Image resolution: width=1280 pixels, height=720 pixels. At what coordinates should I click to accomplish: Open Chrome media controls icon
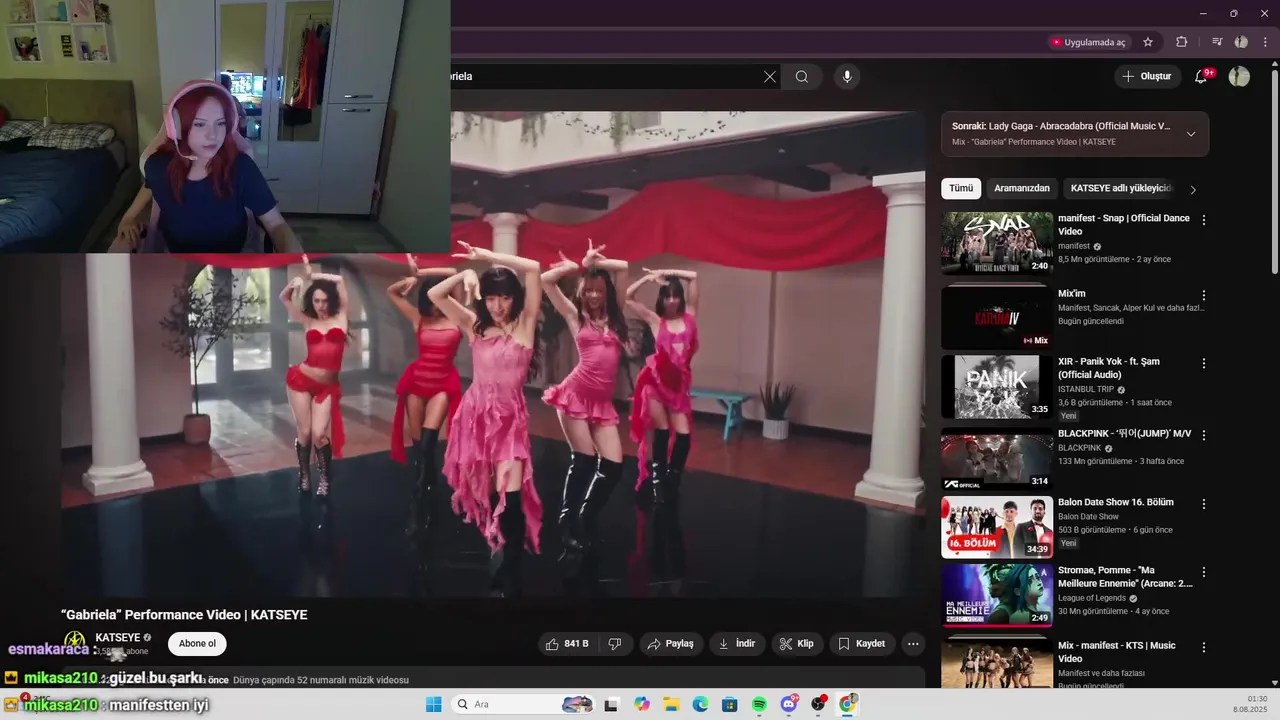pyautogui.click(x=1217, y=42)
